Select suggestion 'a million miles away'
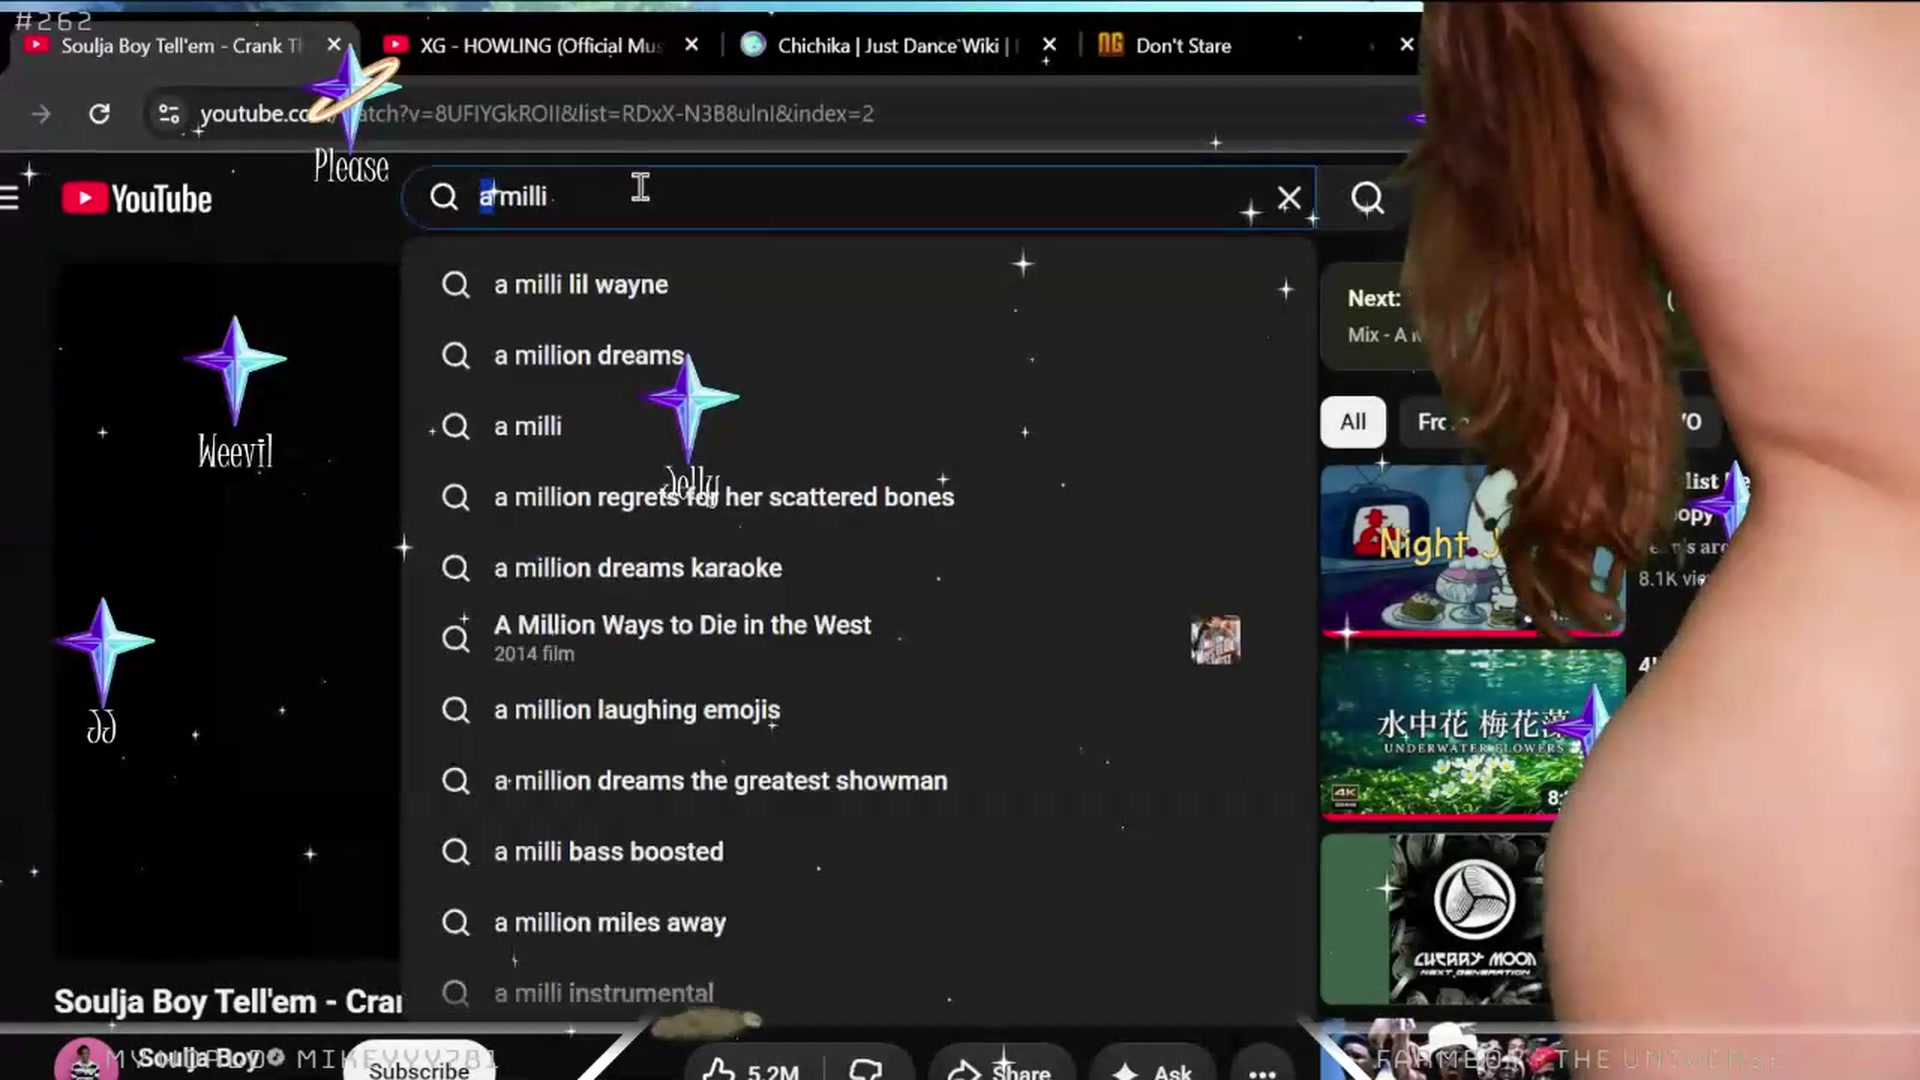This screenshot has height=1080, width=1920. coord(858,924)
